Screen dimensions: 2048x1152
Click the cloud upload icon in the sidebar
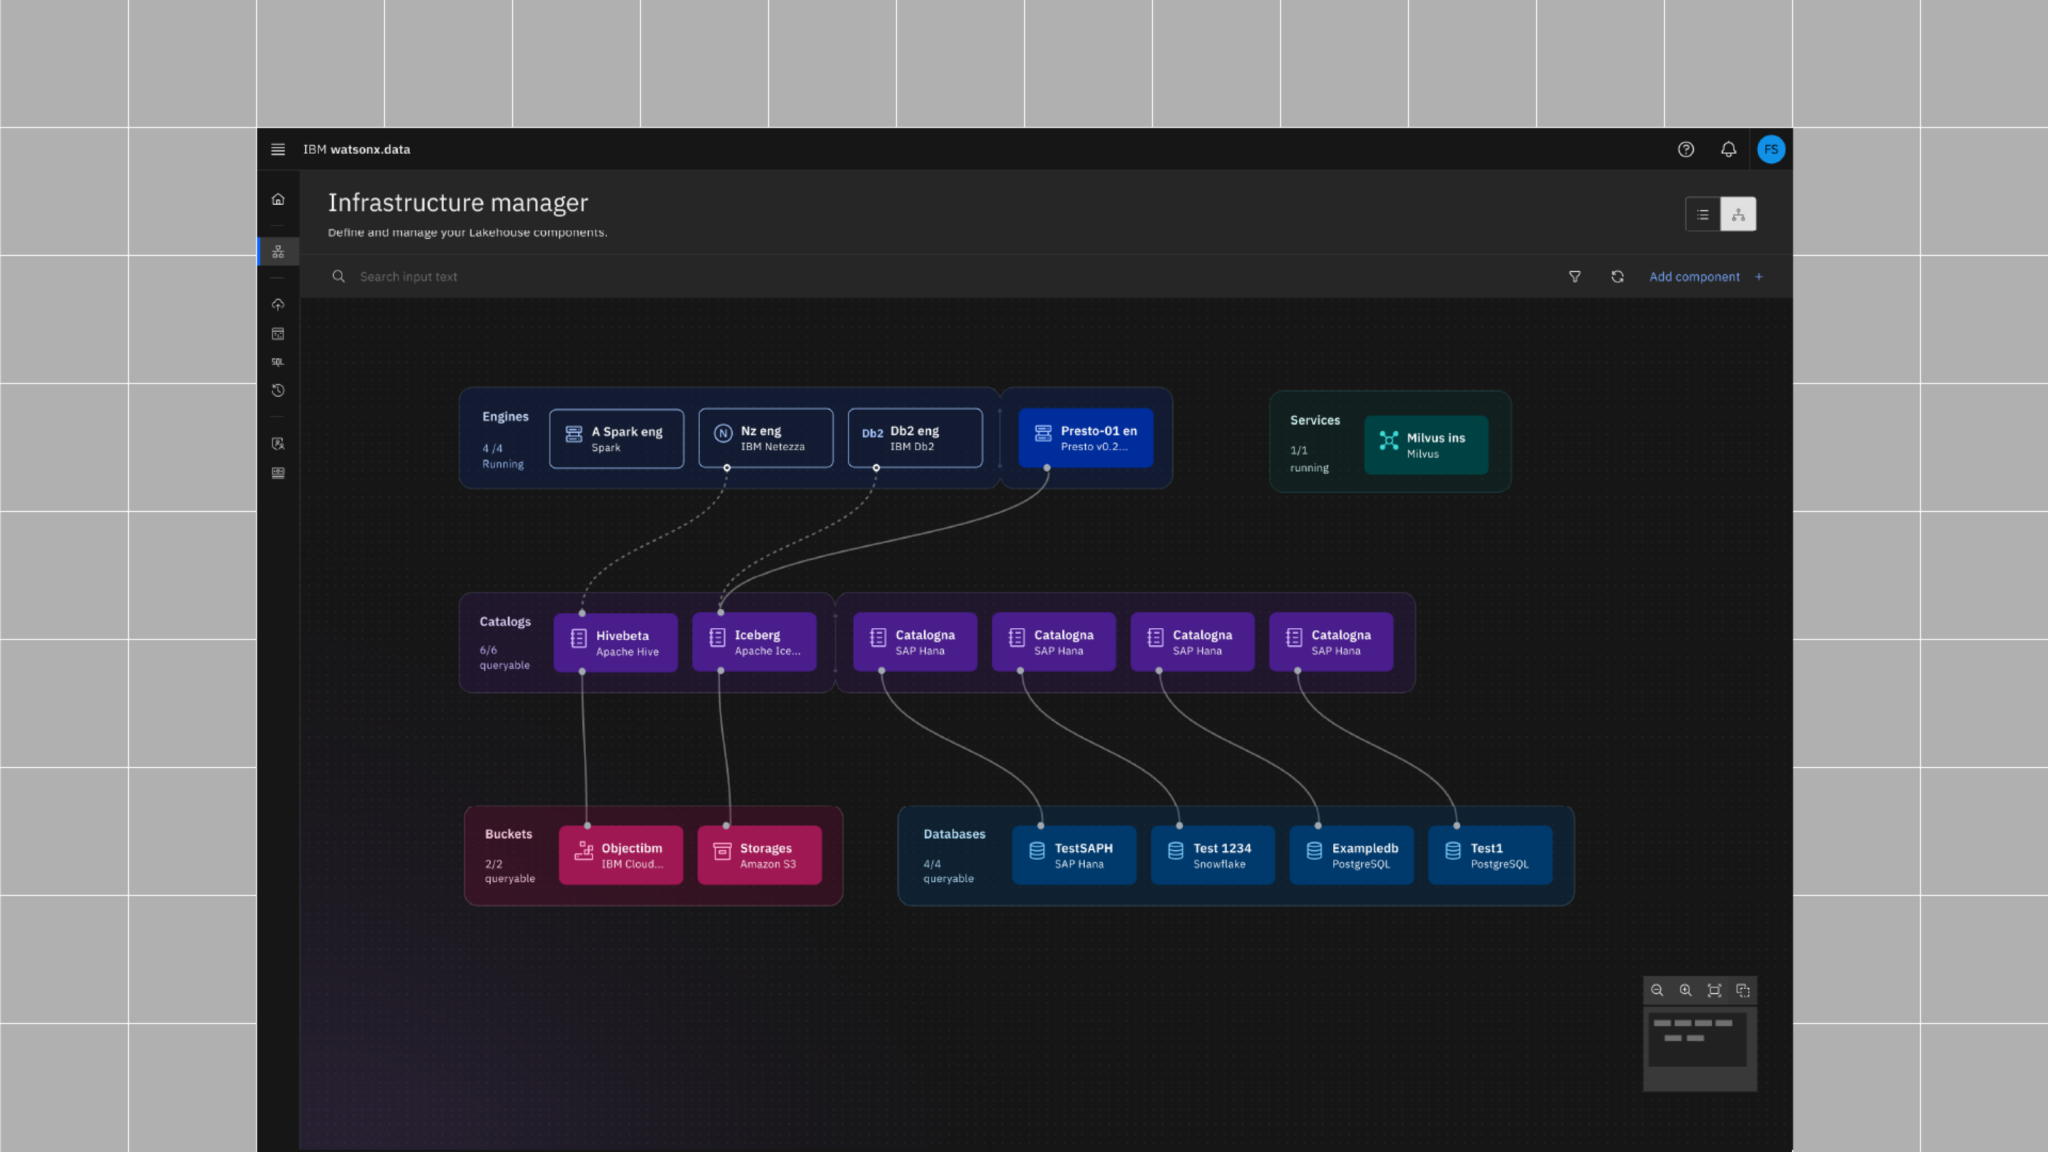pos(278,304)
